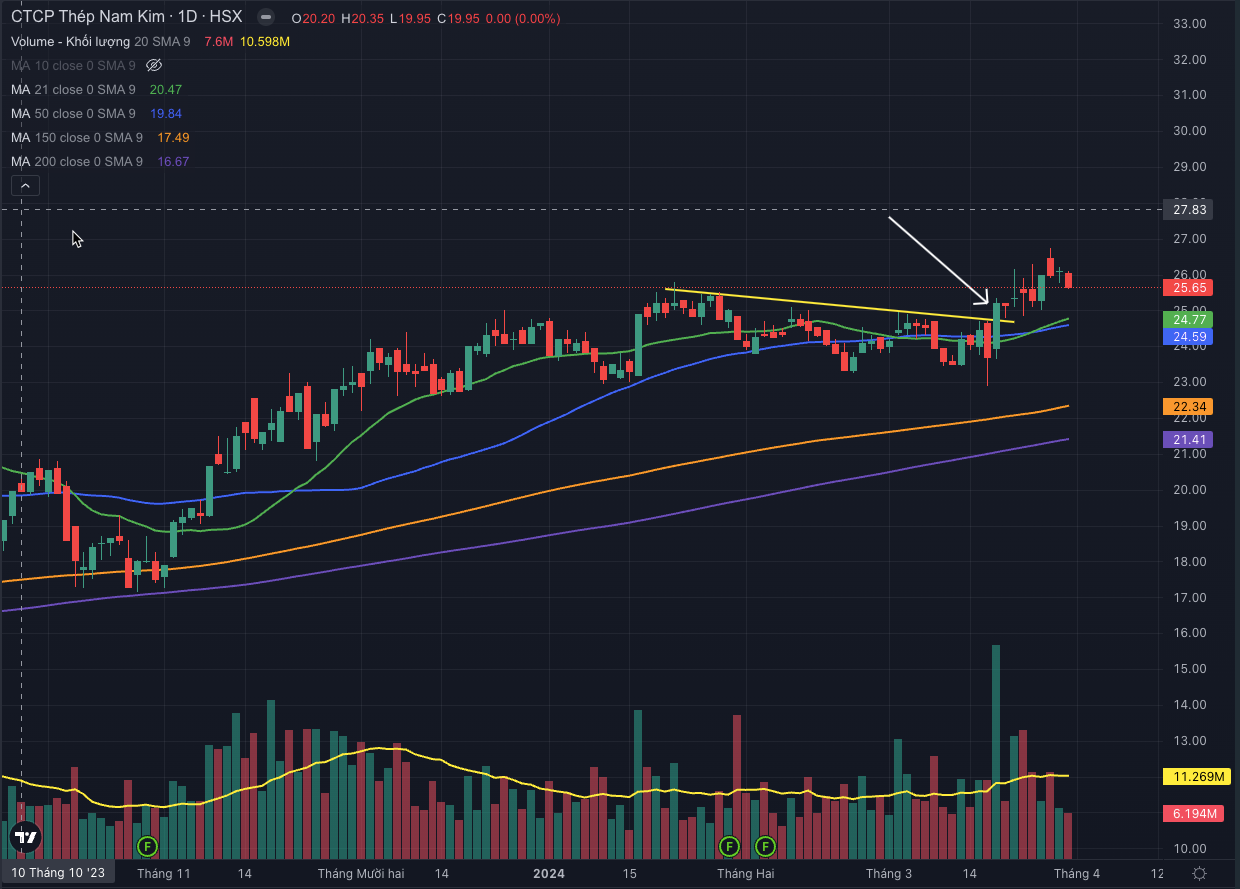Click the orange MA 150 value 17.49
The image size is (1240, 889).
click(x=173, y=137)
